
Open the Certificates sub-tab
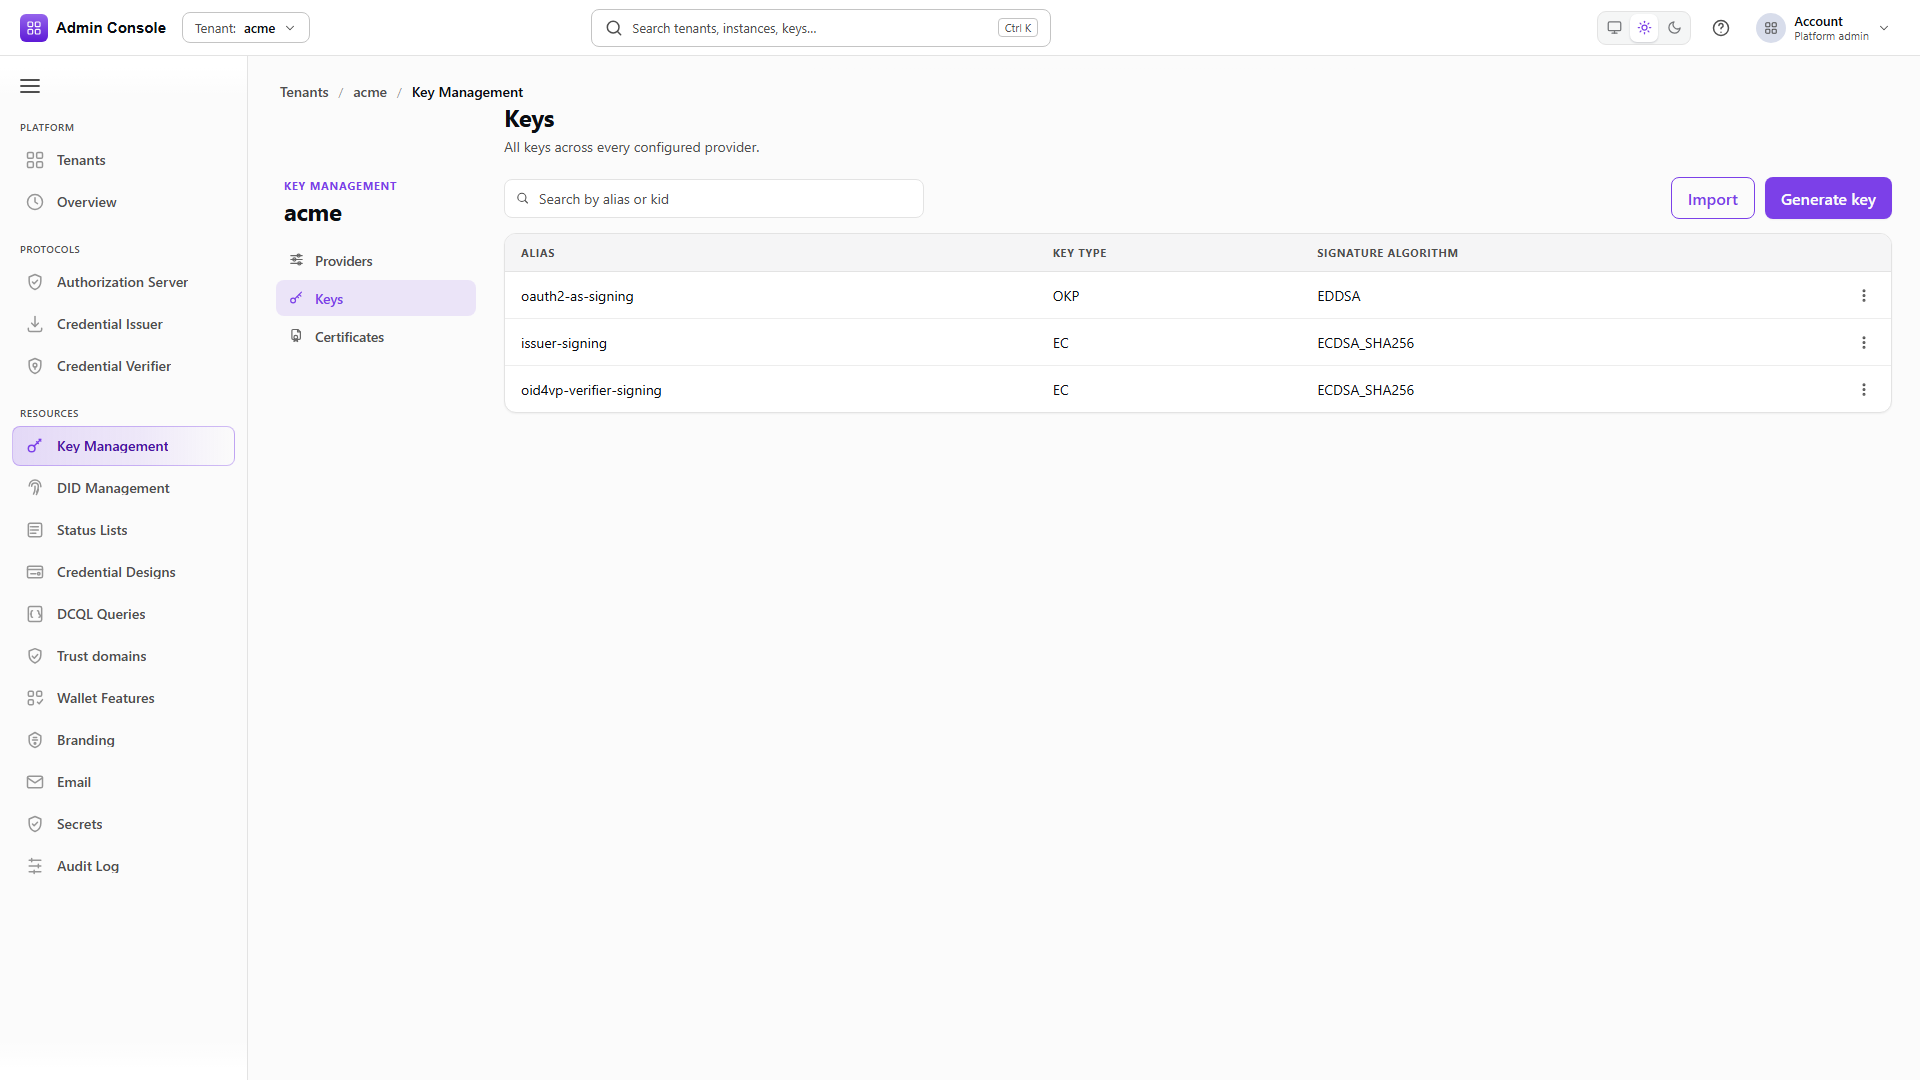pyautogui.click(x=376, y=337)
